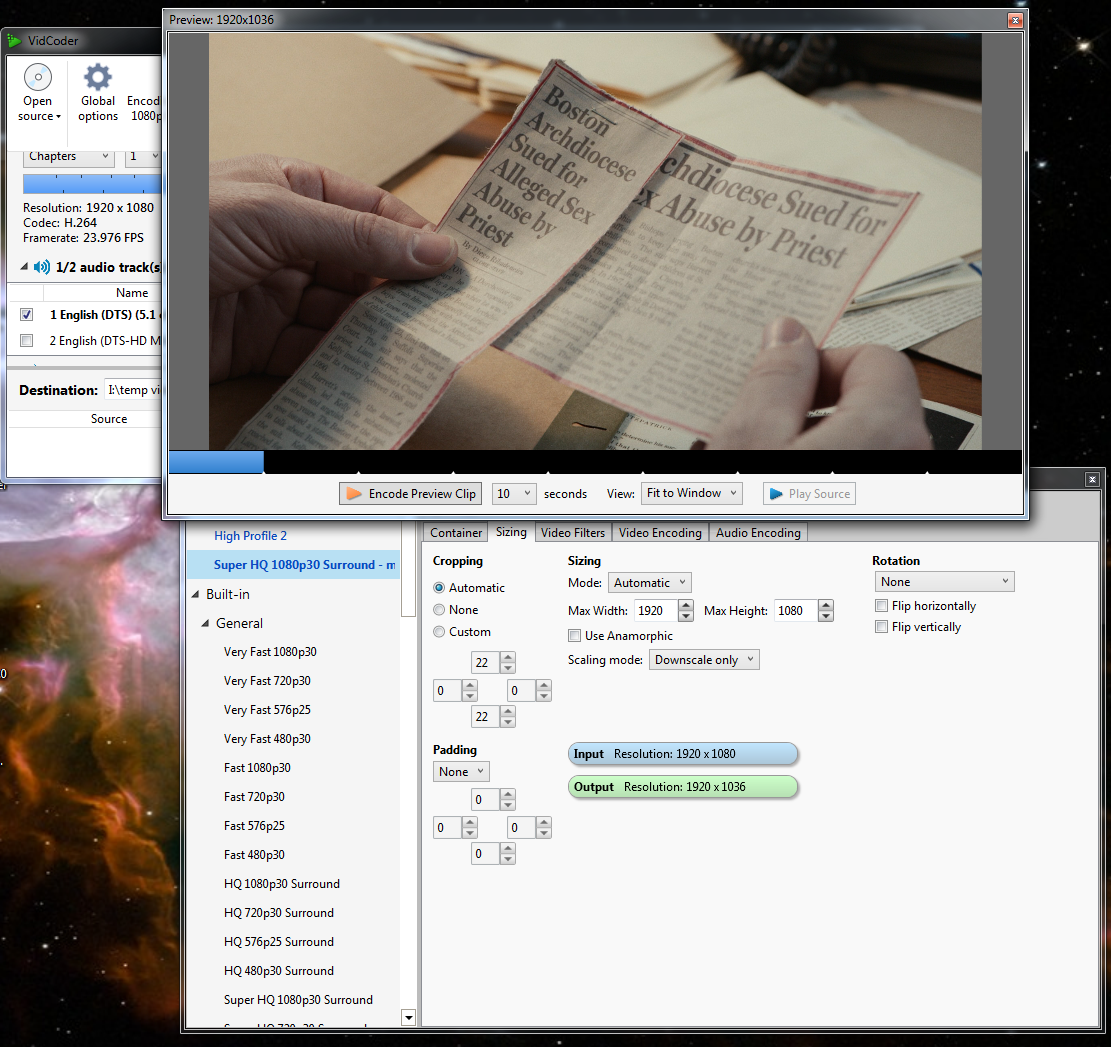1111x1047 pixels.
Task: Select the Super HQ 1080p30 Surround built-in preset
Action: pos(298,1000)
